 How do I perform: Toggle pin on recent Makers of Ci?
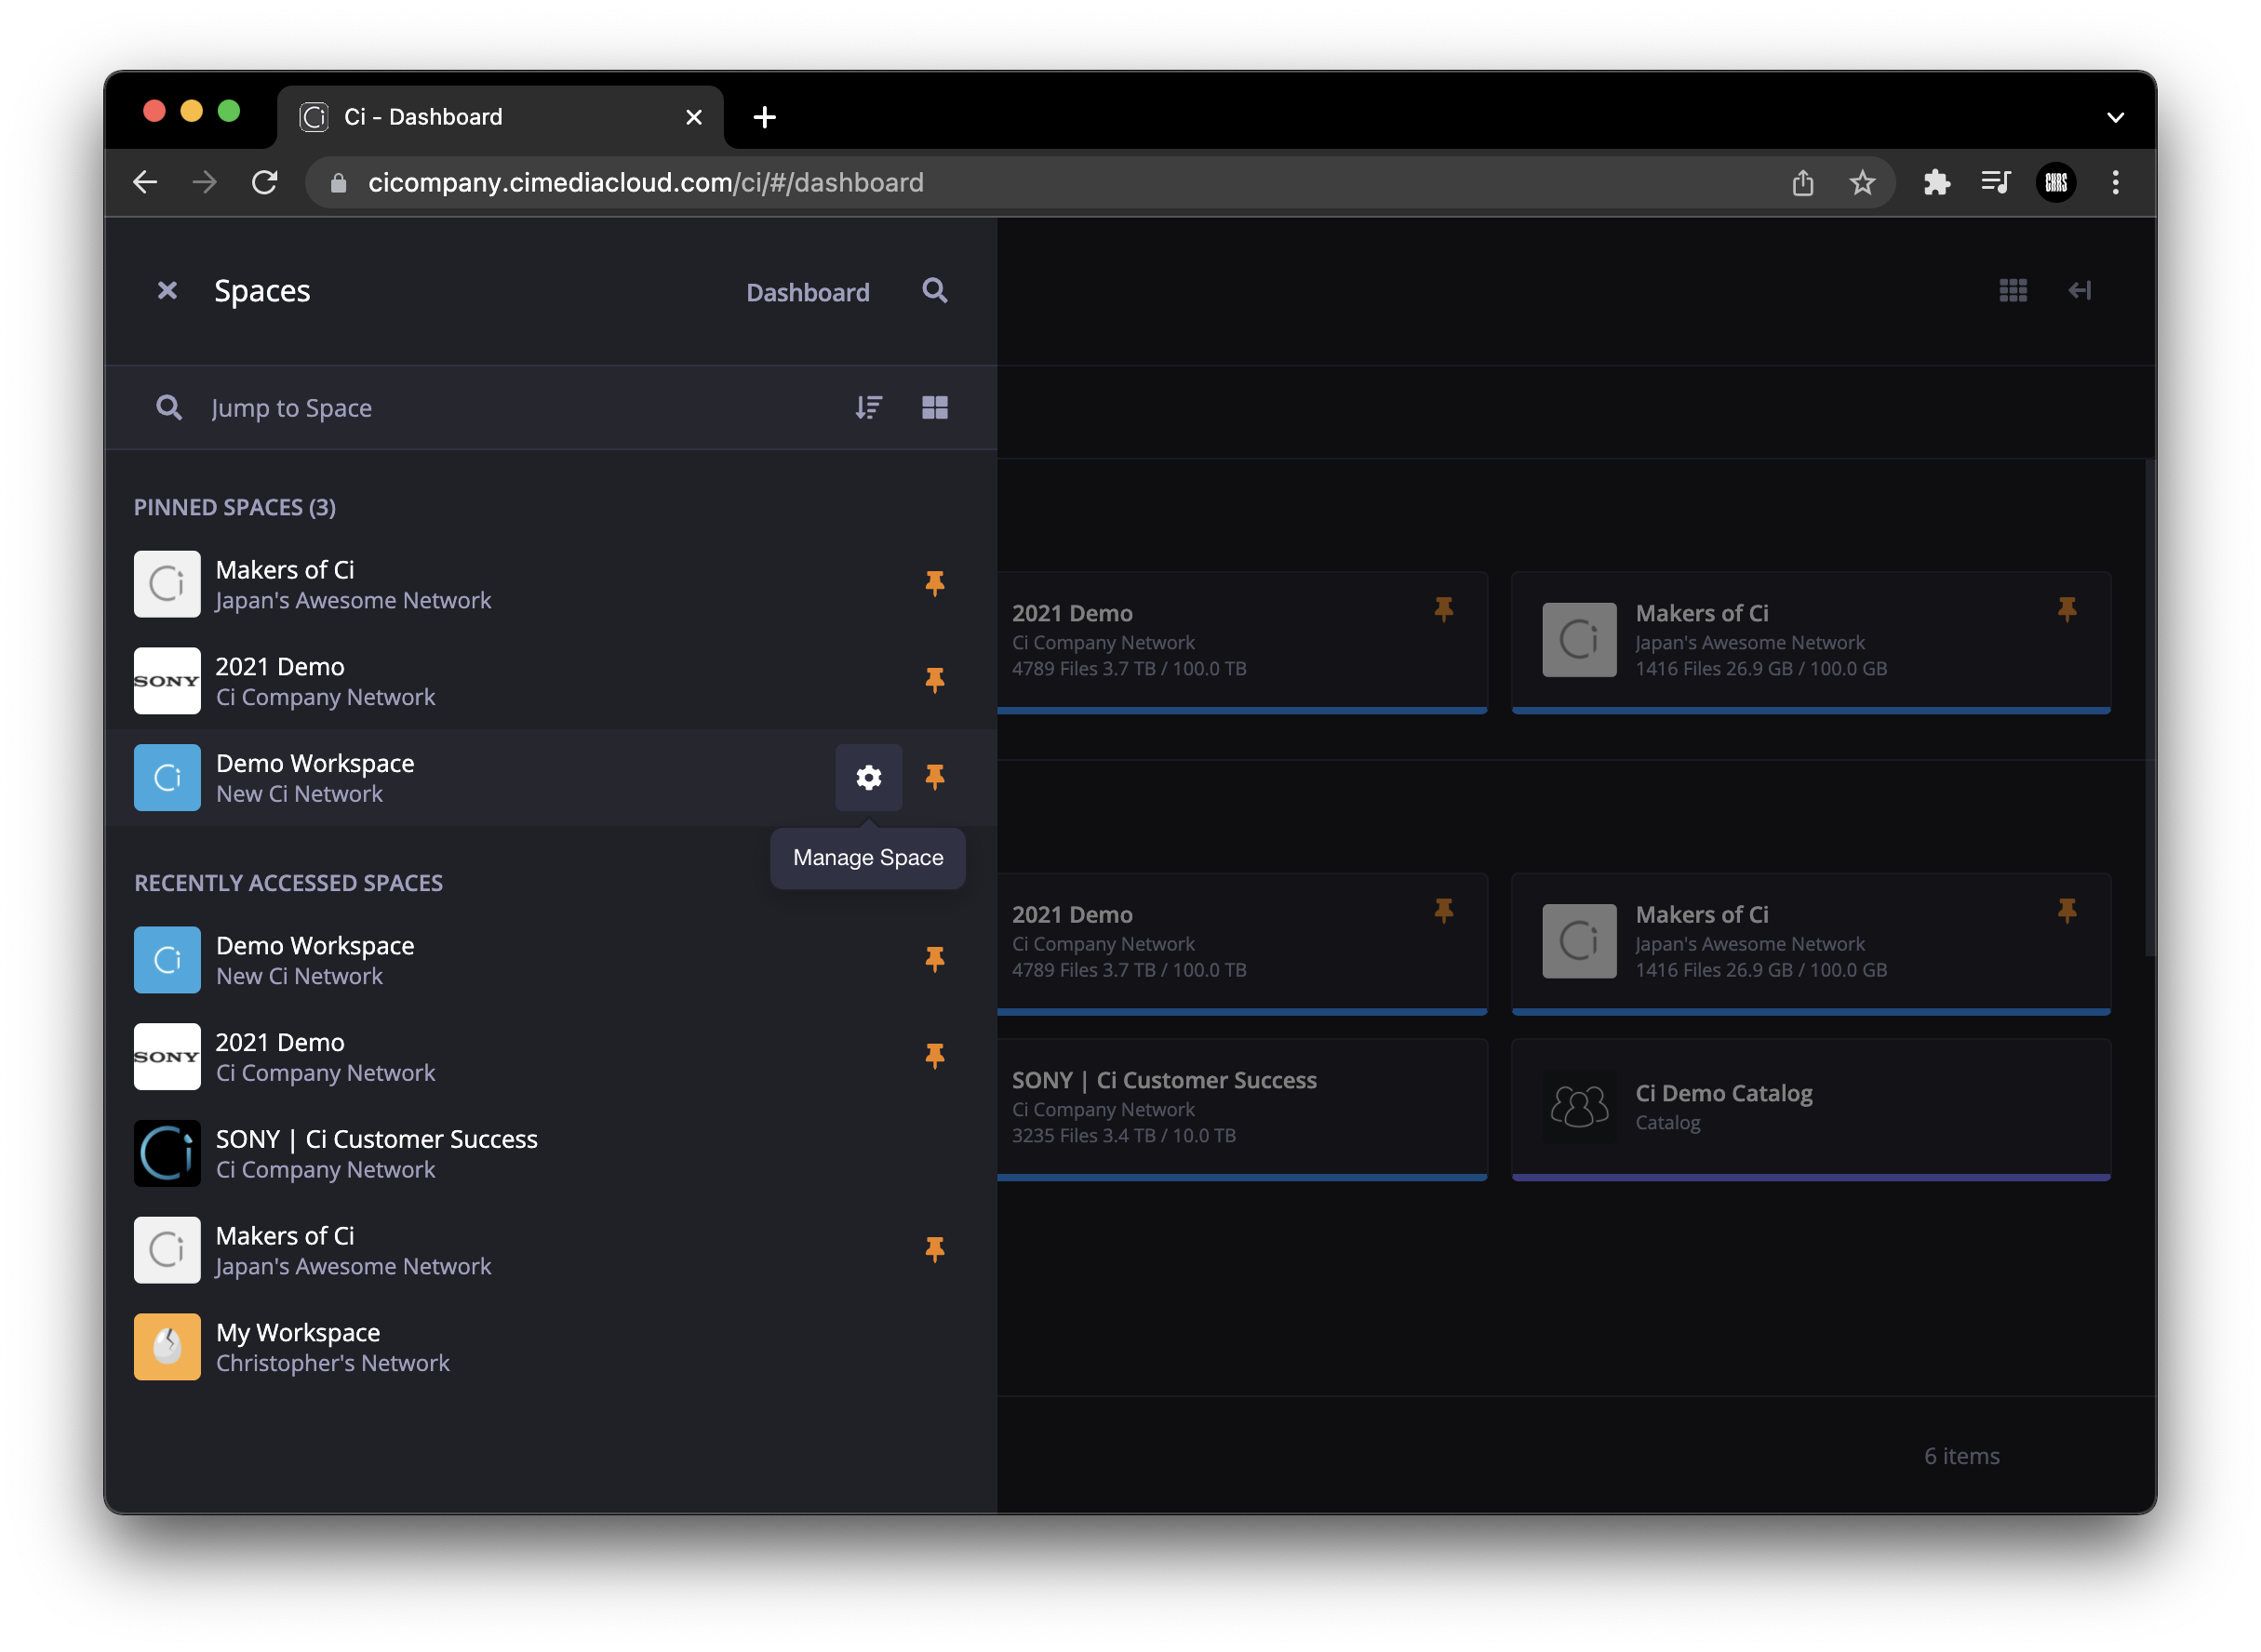click(x=935, y=1250)
